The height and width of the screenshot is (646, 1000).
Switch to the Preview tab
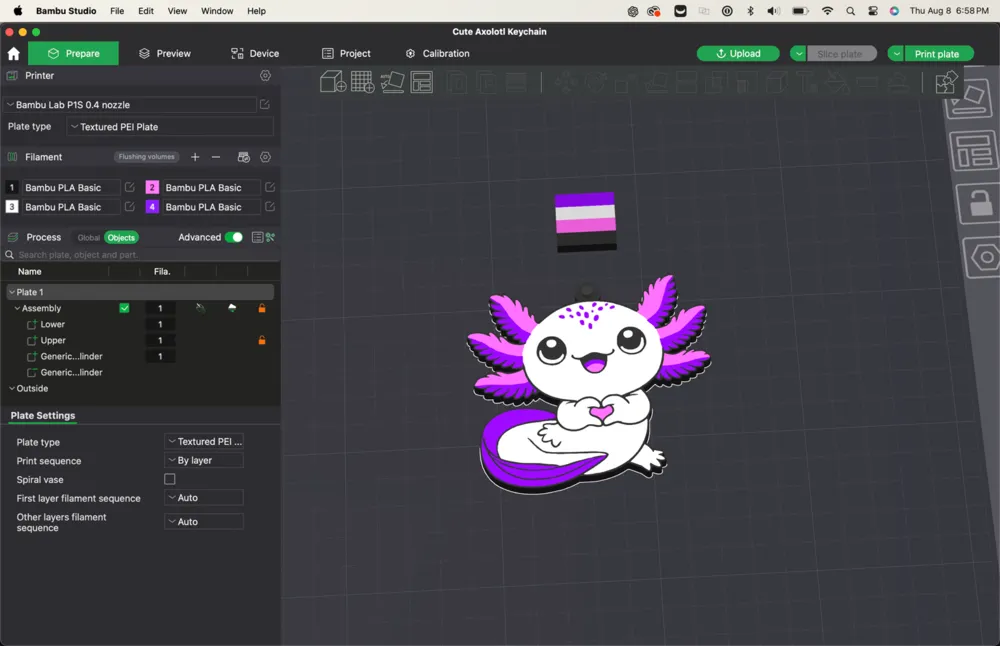(x=165, y=54)
